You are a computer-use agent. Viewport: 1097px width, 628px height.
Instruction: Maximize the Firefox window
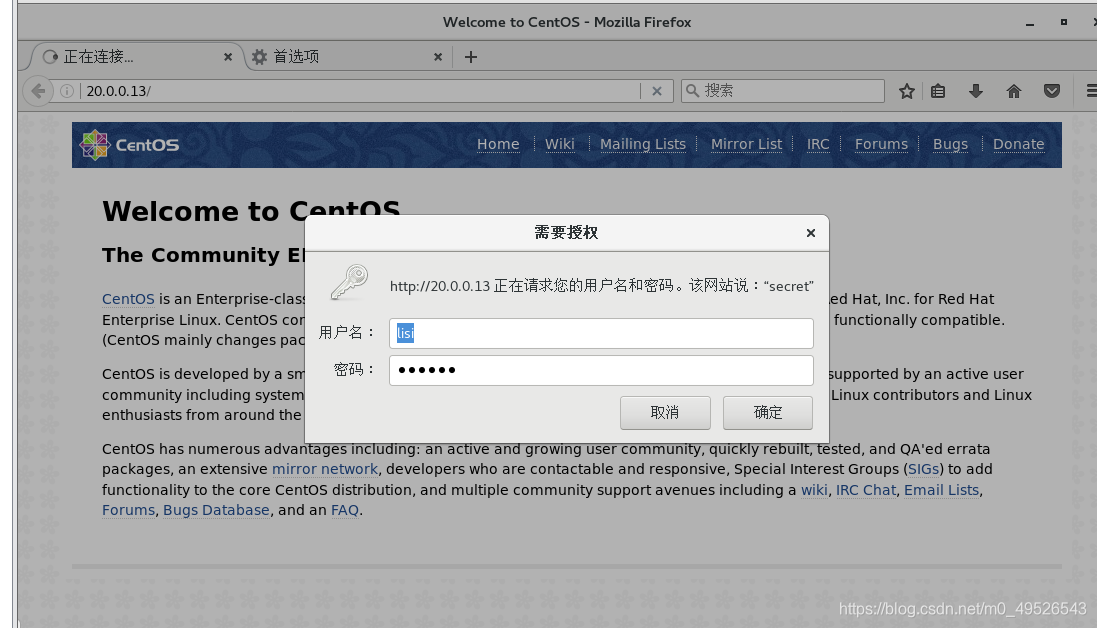(x=1063, y=22)
